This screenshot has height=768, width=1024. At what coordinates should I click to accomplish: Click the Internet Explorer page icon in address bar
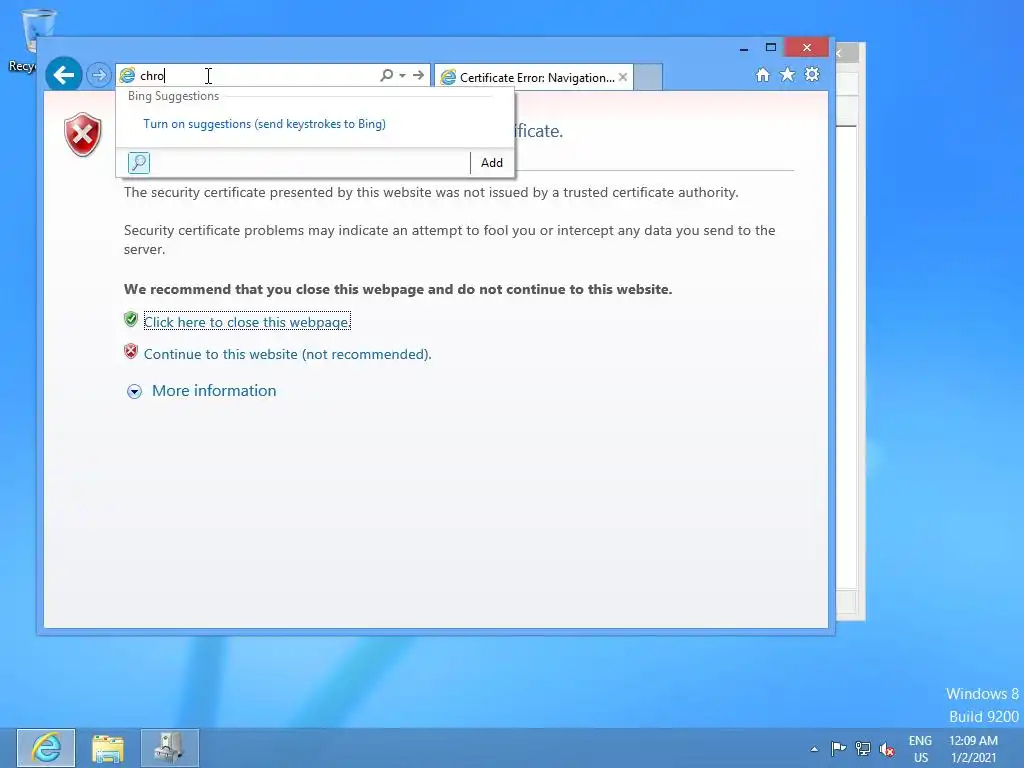127,76
